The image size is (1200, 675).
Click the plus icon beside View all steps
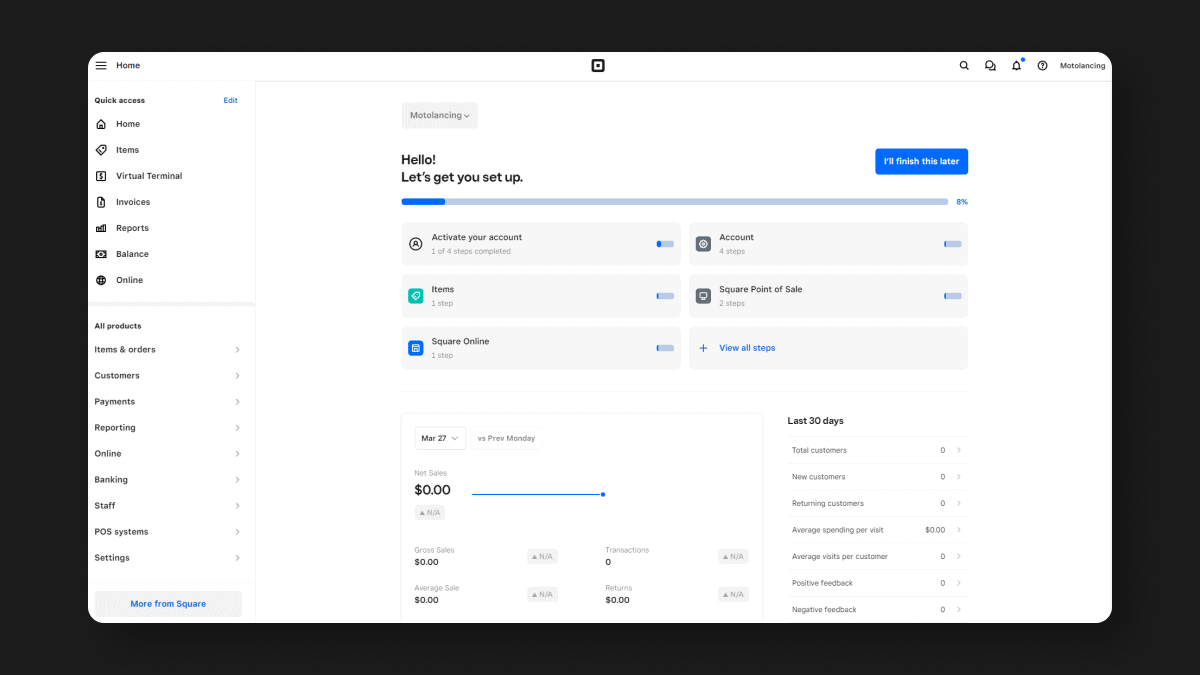(x=703, y=348)
